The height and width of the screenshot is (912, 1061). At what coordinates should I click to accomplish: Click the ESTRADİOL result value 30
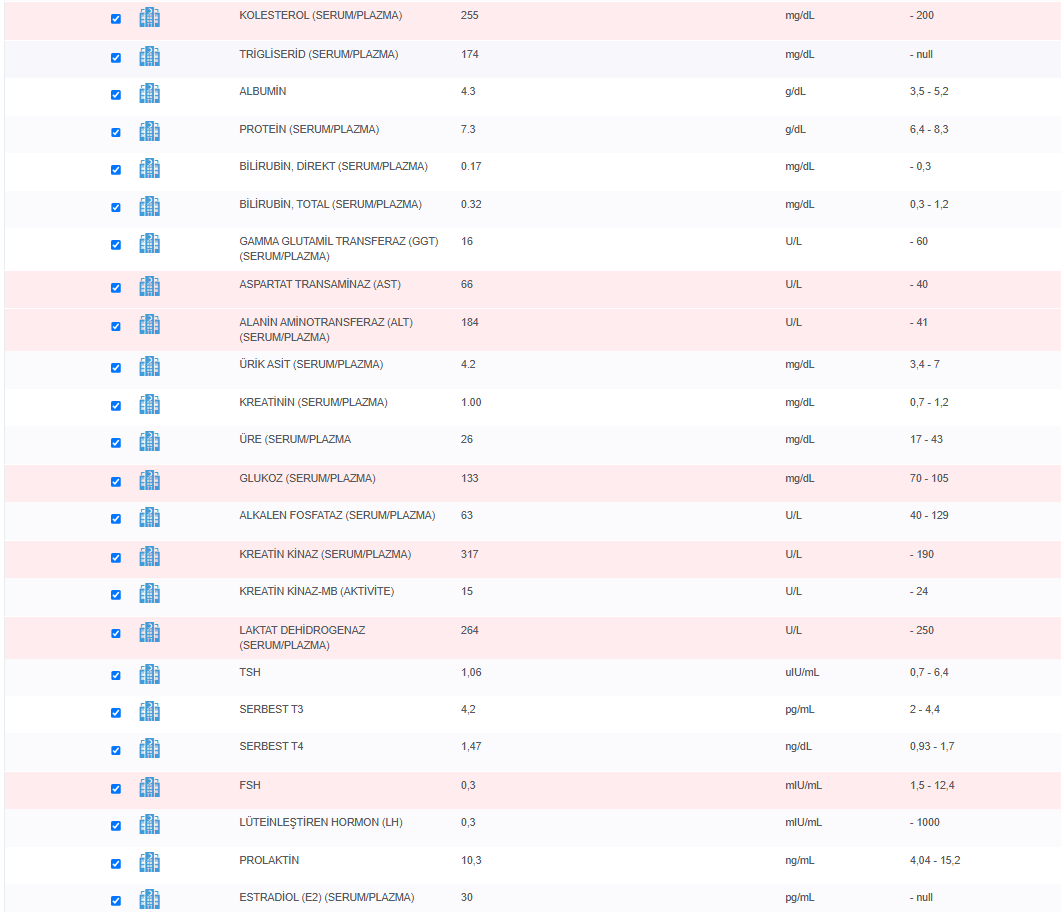tap(467, 897)
